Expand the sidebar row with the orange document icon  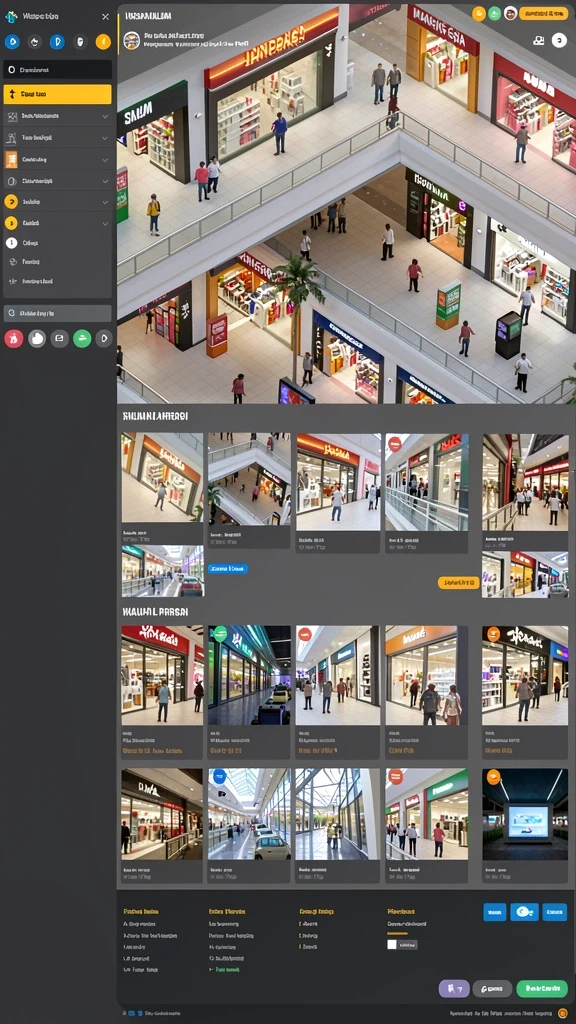57,159
